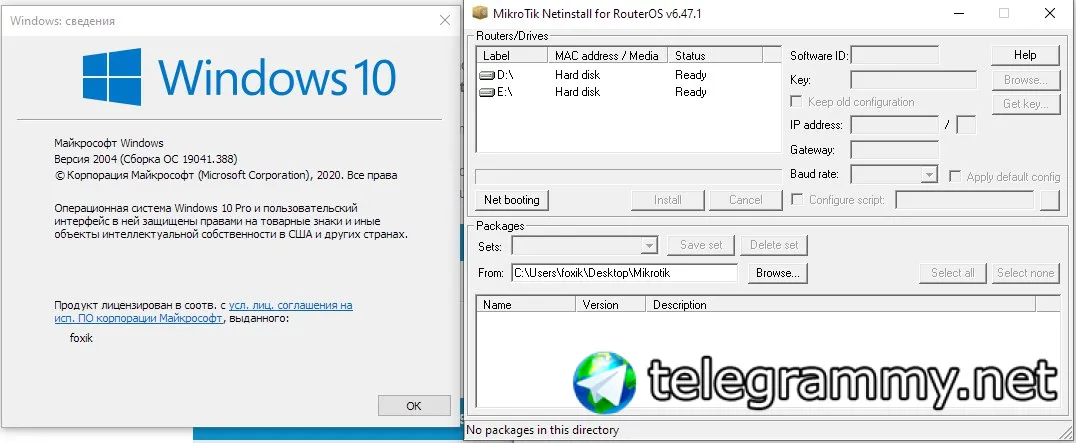Click the D:\ hard disk drive icon
Viewport: 1076px width, 443px height.
point(487,75)
